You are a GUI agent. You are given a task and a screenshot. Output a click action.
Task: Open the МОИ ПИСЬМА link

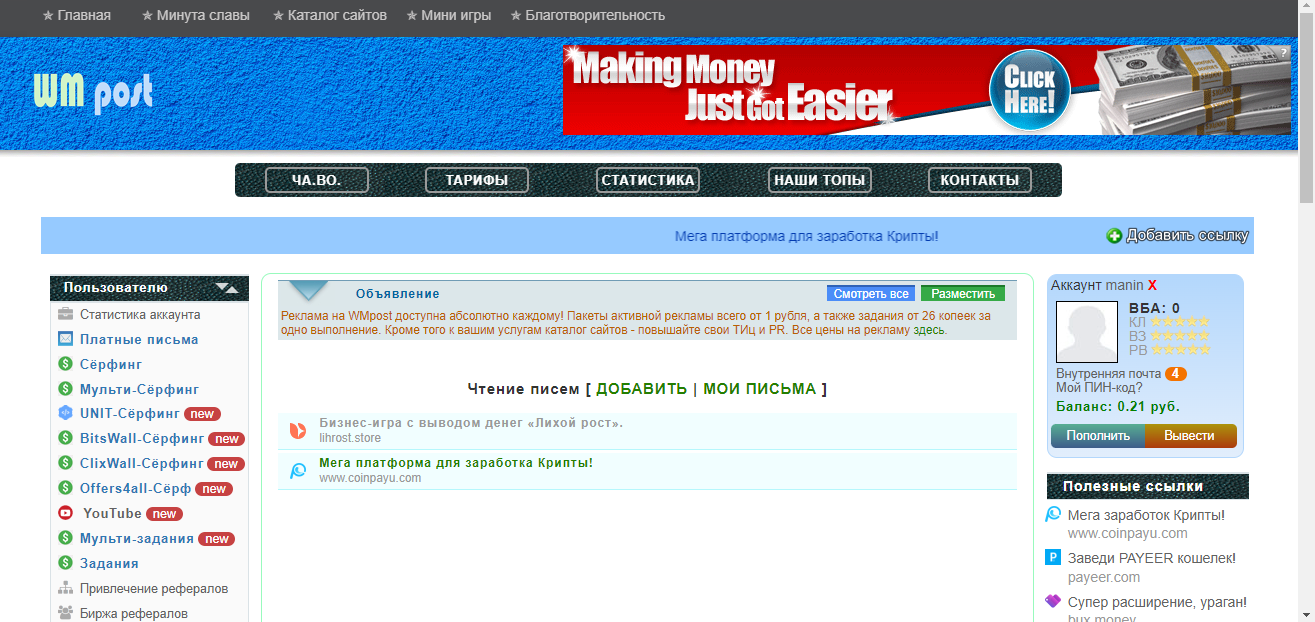coord(760,389)
